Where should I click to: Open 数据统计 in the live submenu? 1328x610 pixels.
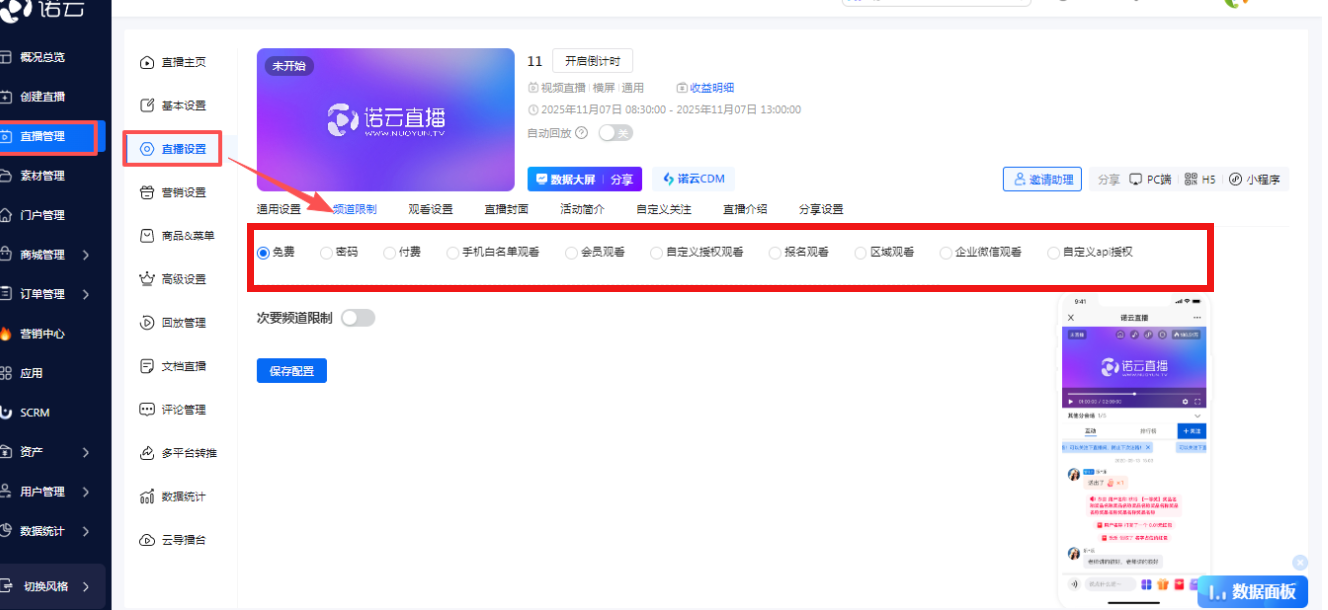pyautogui.click(x=173, y=496)
